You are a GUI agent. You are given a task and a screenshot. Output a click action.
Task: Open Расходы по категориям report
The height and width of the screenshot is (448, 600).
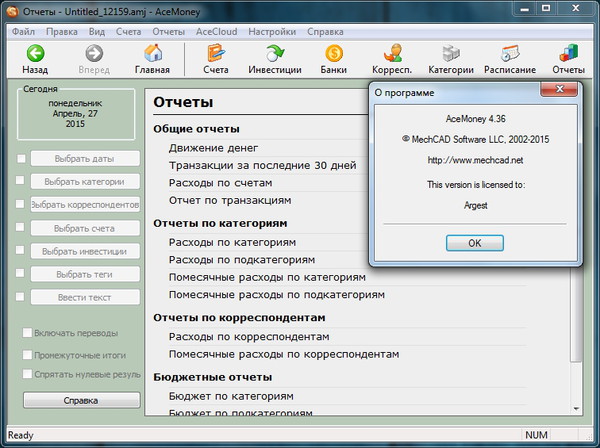(x=233, y=243)
